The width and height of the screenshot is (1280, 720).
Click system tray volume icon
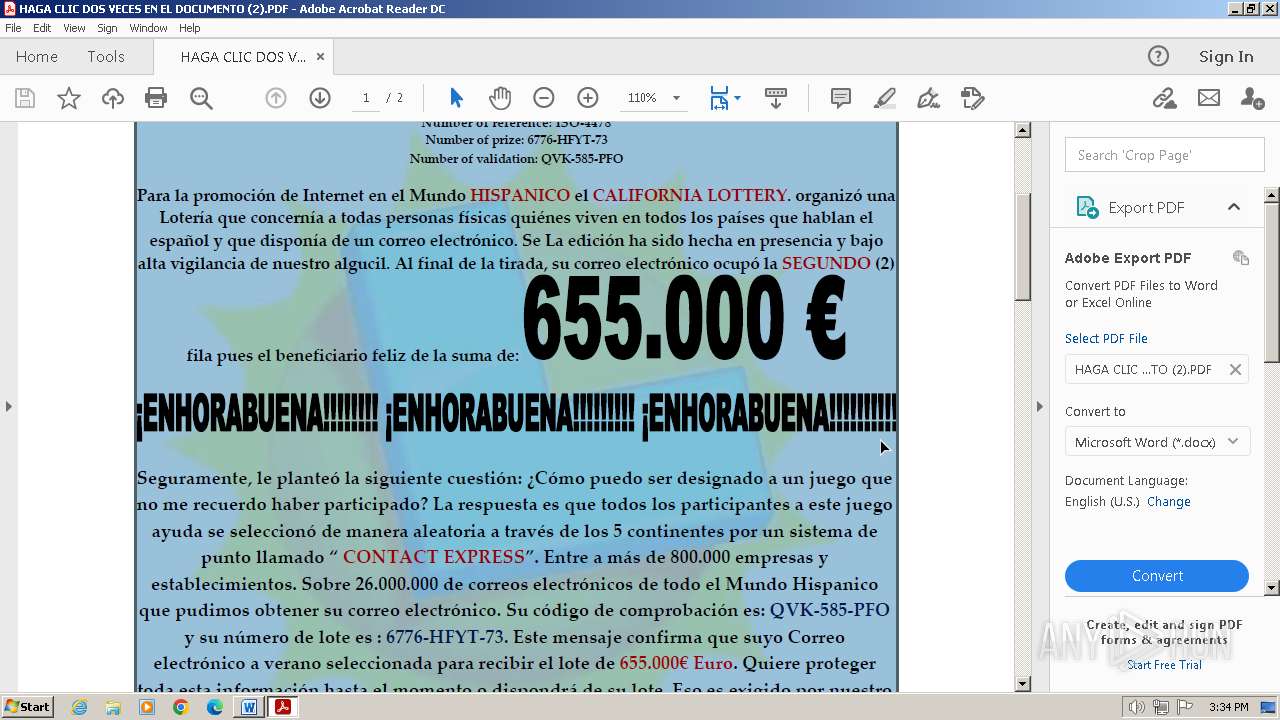tap(1138, 707)
